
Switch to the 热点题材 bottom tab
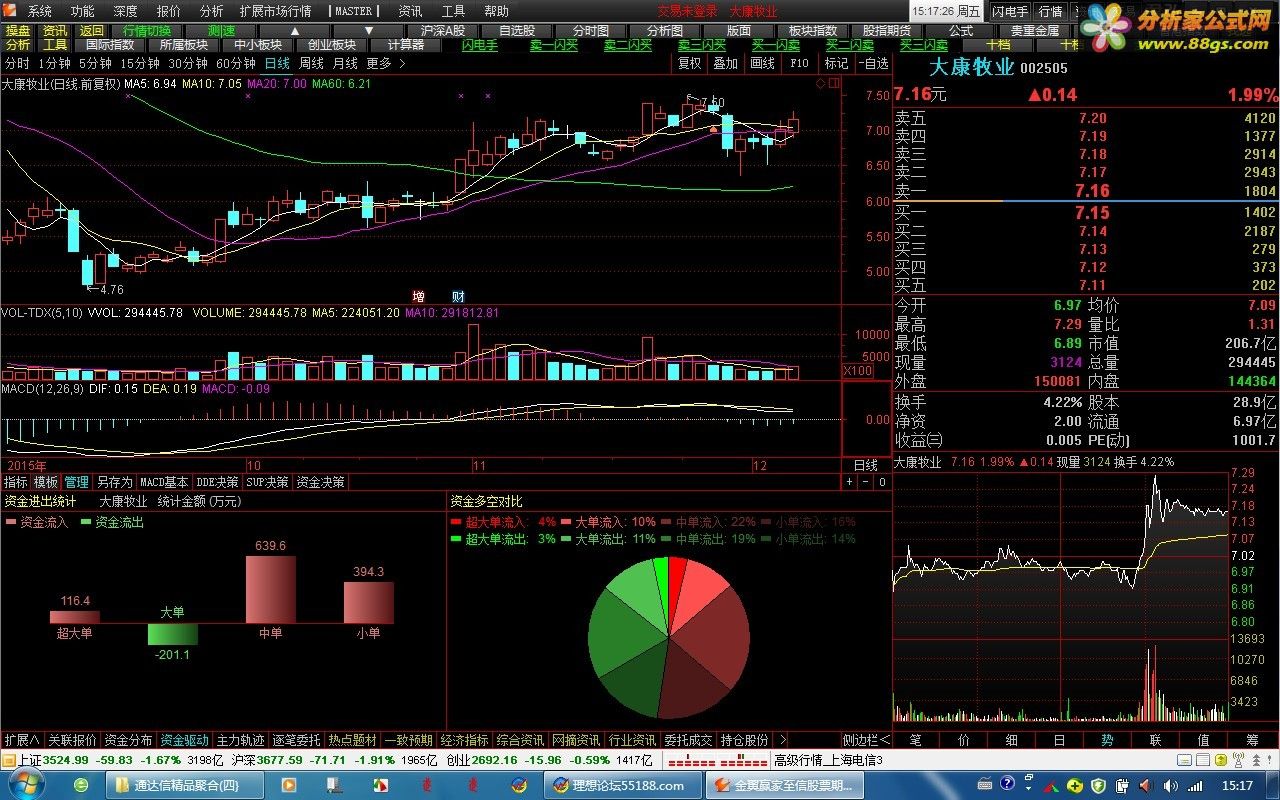352,740
